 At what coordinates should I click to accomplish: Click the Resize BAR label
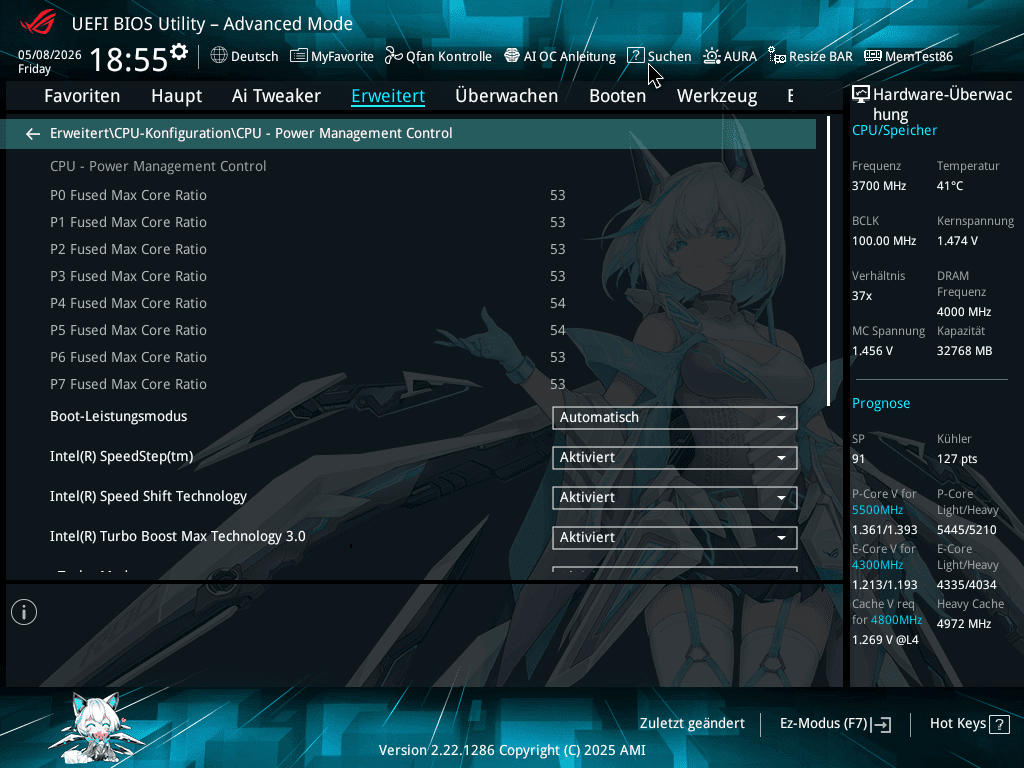click(820, 57)
